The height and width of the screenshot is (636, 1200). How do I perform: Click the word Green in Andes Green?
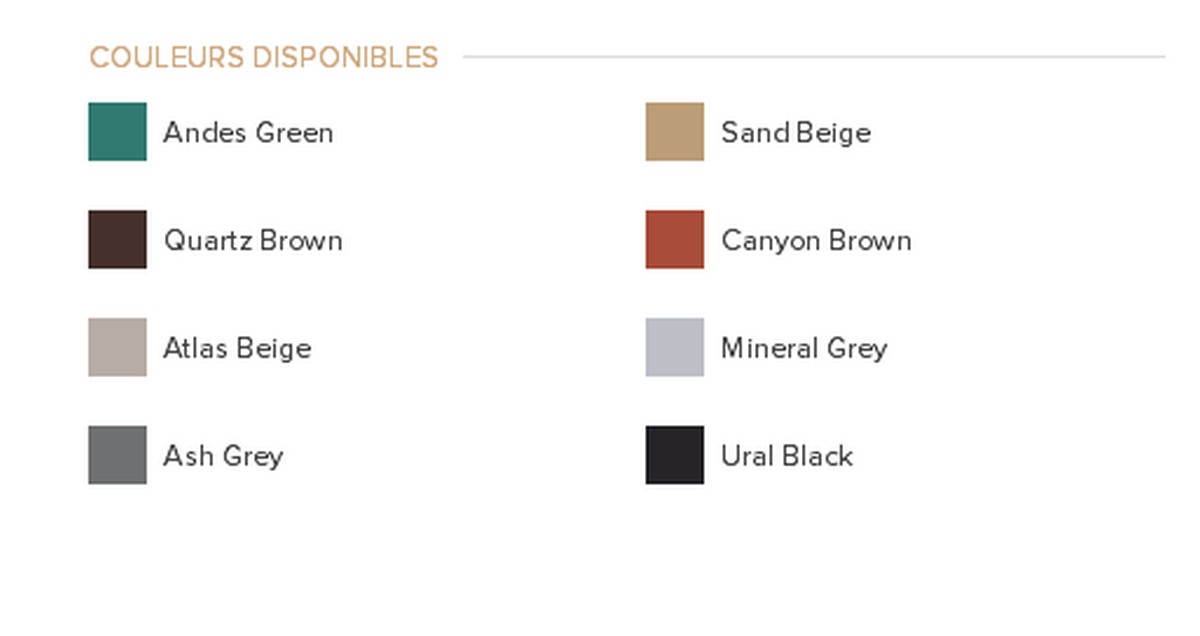click(x=295, y=132)
